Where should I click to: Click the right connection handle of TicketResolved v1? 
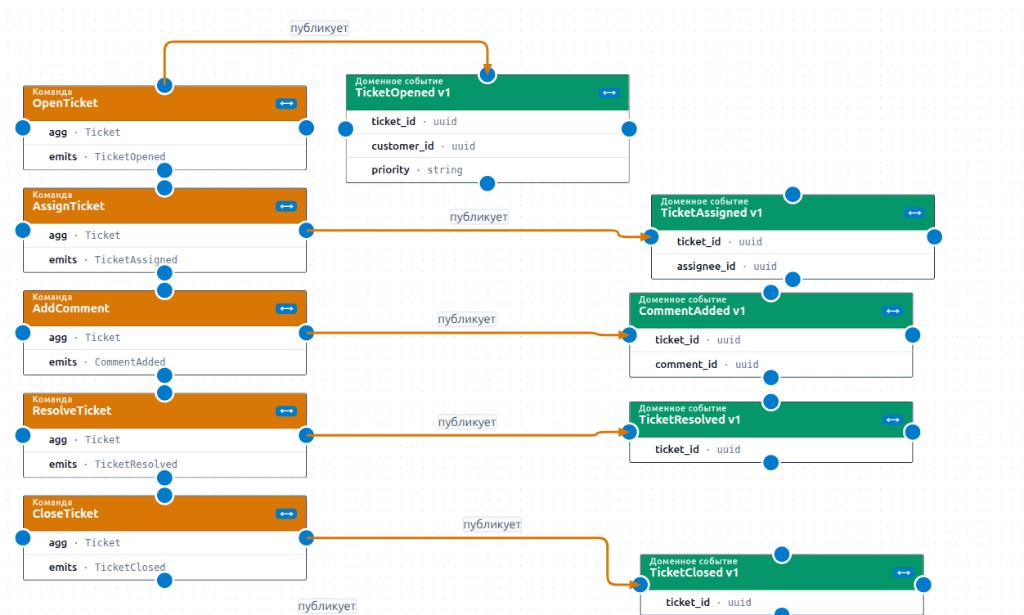[912, 432]
